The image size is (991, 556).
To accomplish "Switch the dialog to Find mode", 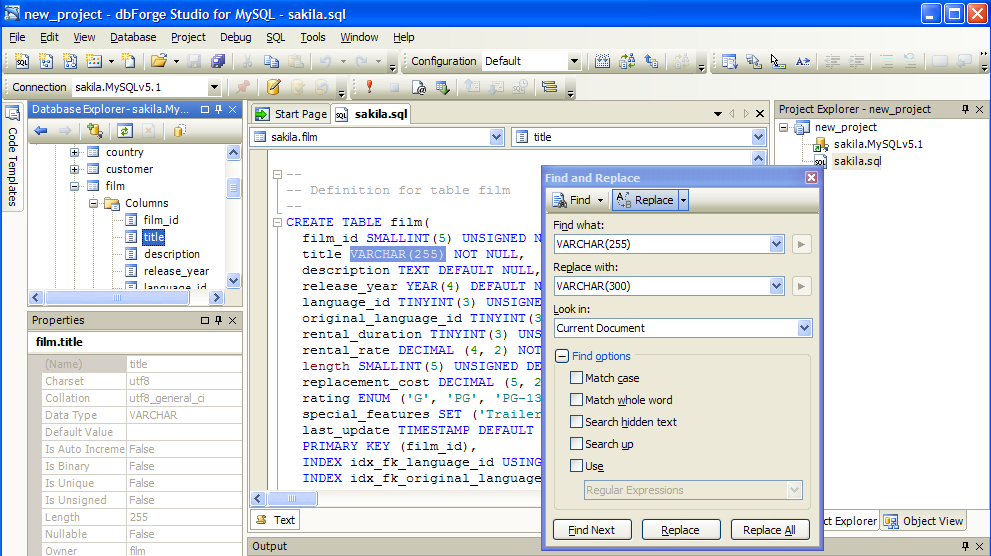I will 573,200.
